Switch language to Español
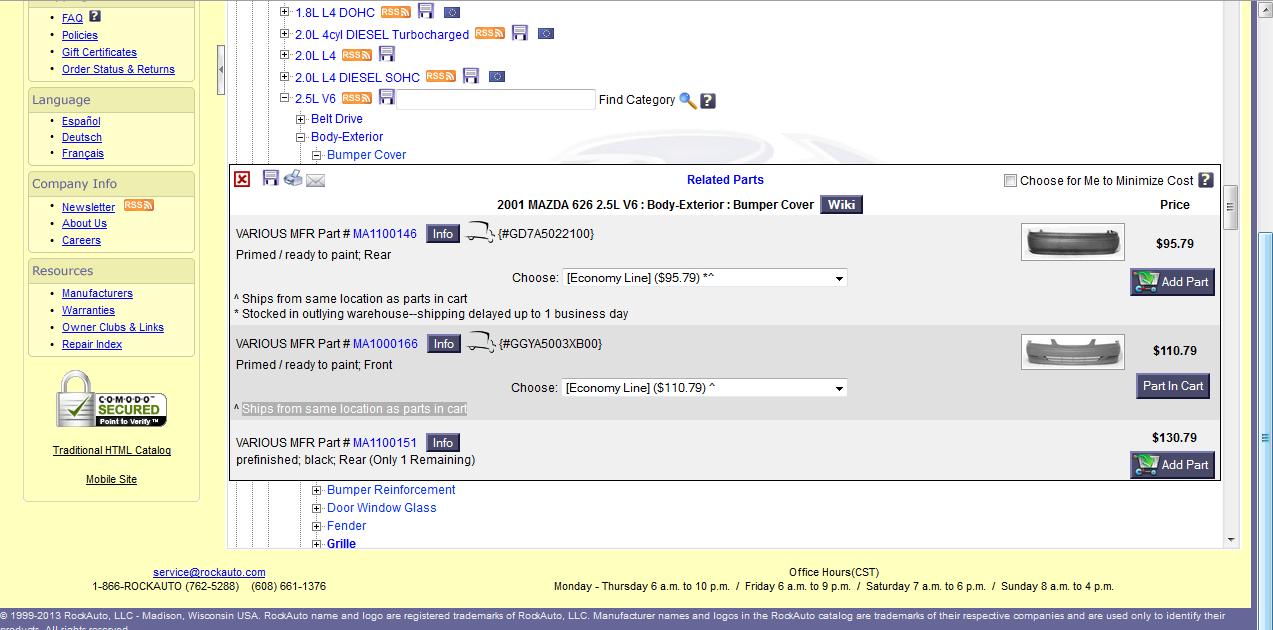The width and height of the screenshot is (1273, 630). [81, 121]
